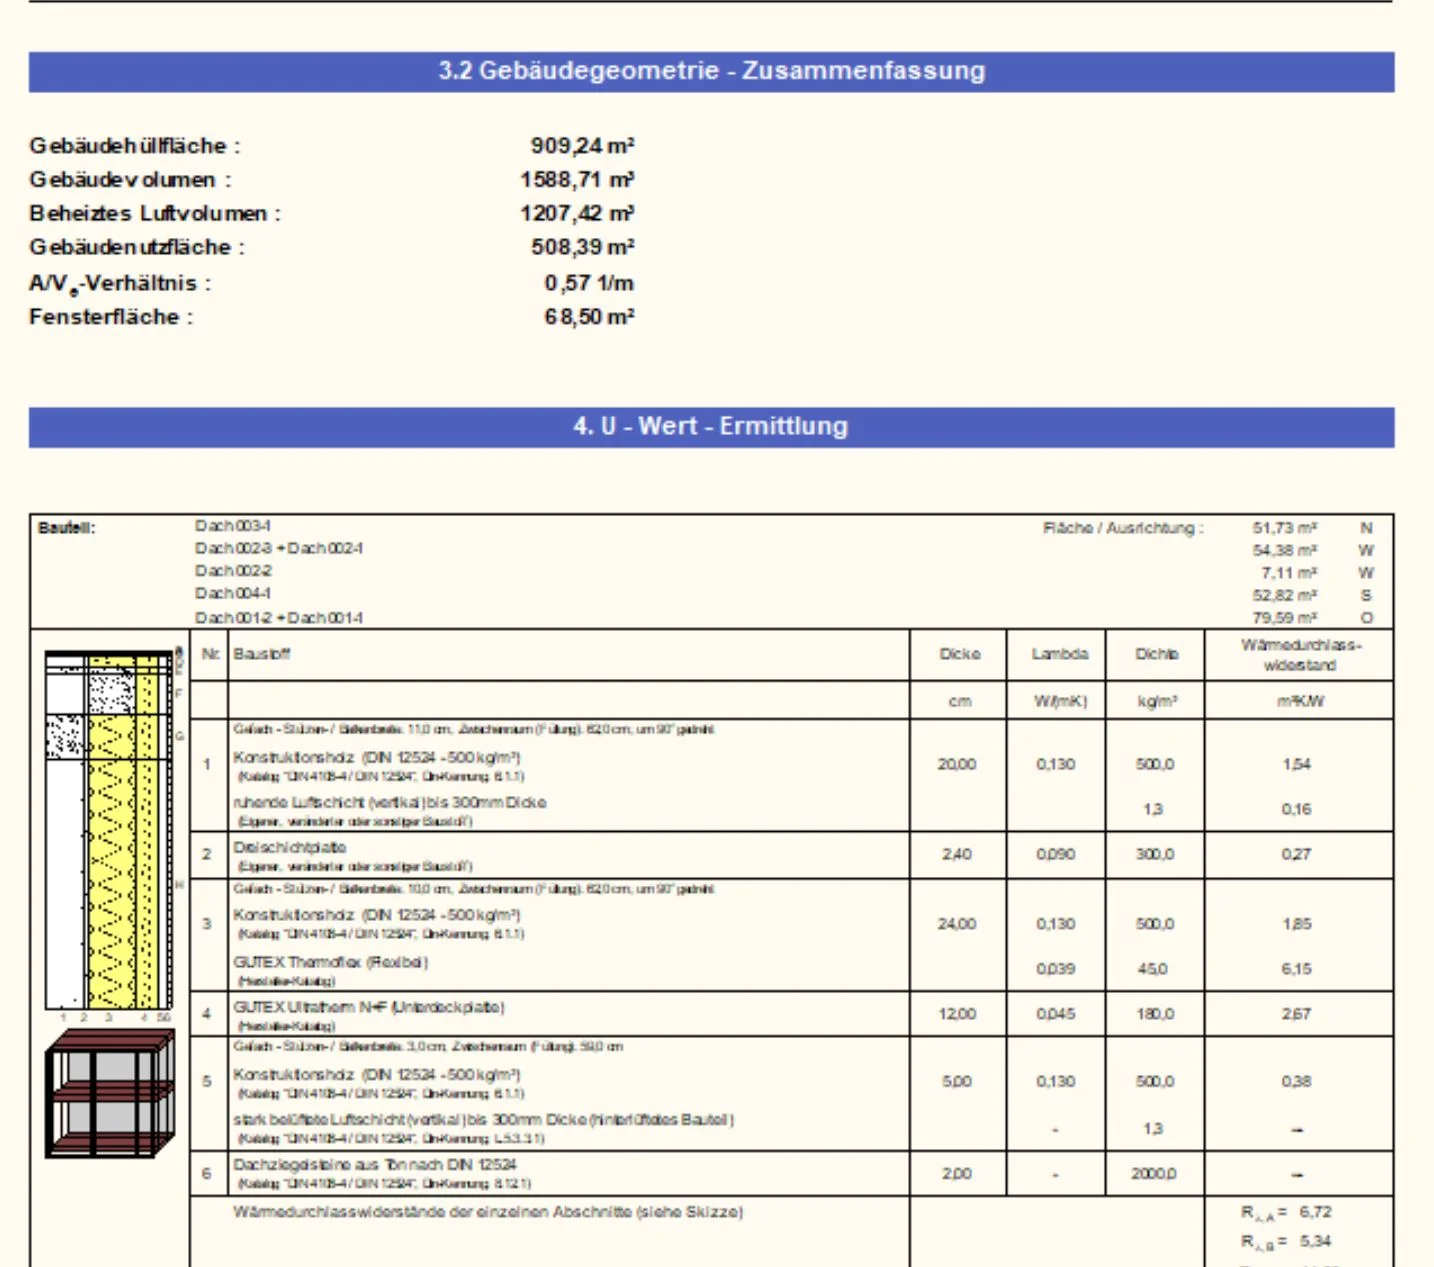Select the Beheiztes Luftvolumen label
This screenshot has width=1434, height=1267.
[x=155, y=214]
